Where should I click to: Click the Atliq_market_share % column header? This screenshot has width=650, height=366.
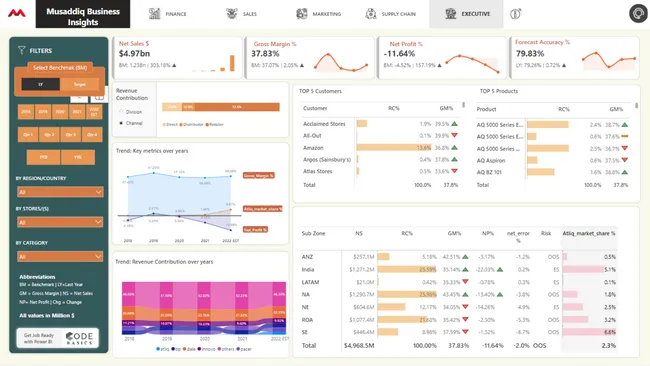pos(589,233)
